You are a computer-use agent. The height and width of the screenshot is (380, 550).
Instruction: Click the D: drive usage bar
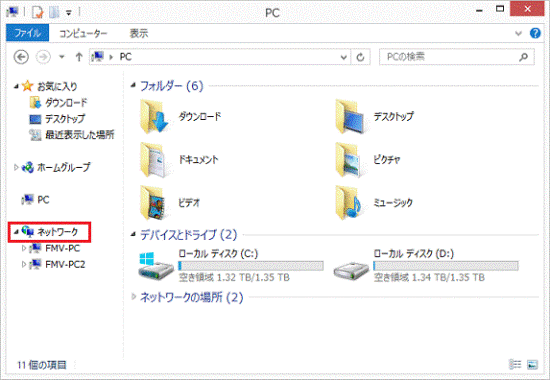[x=446, y=266]
